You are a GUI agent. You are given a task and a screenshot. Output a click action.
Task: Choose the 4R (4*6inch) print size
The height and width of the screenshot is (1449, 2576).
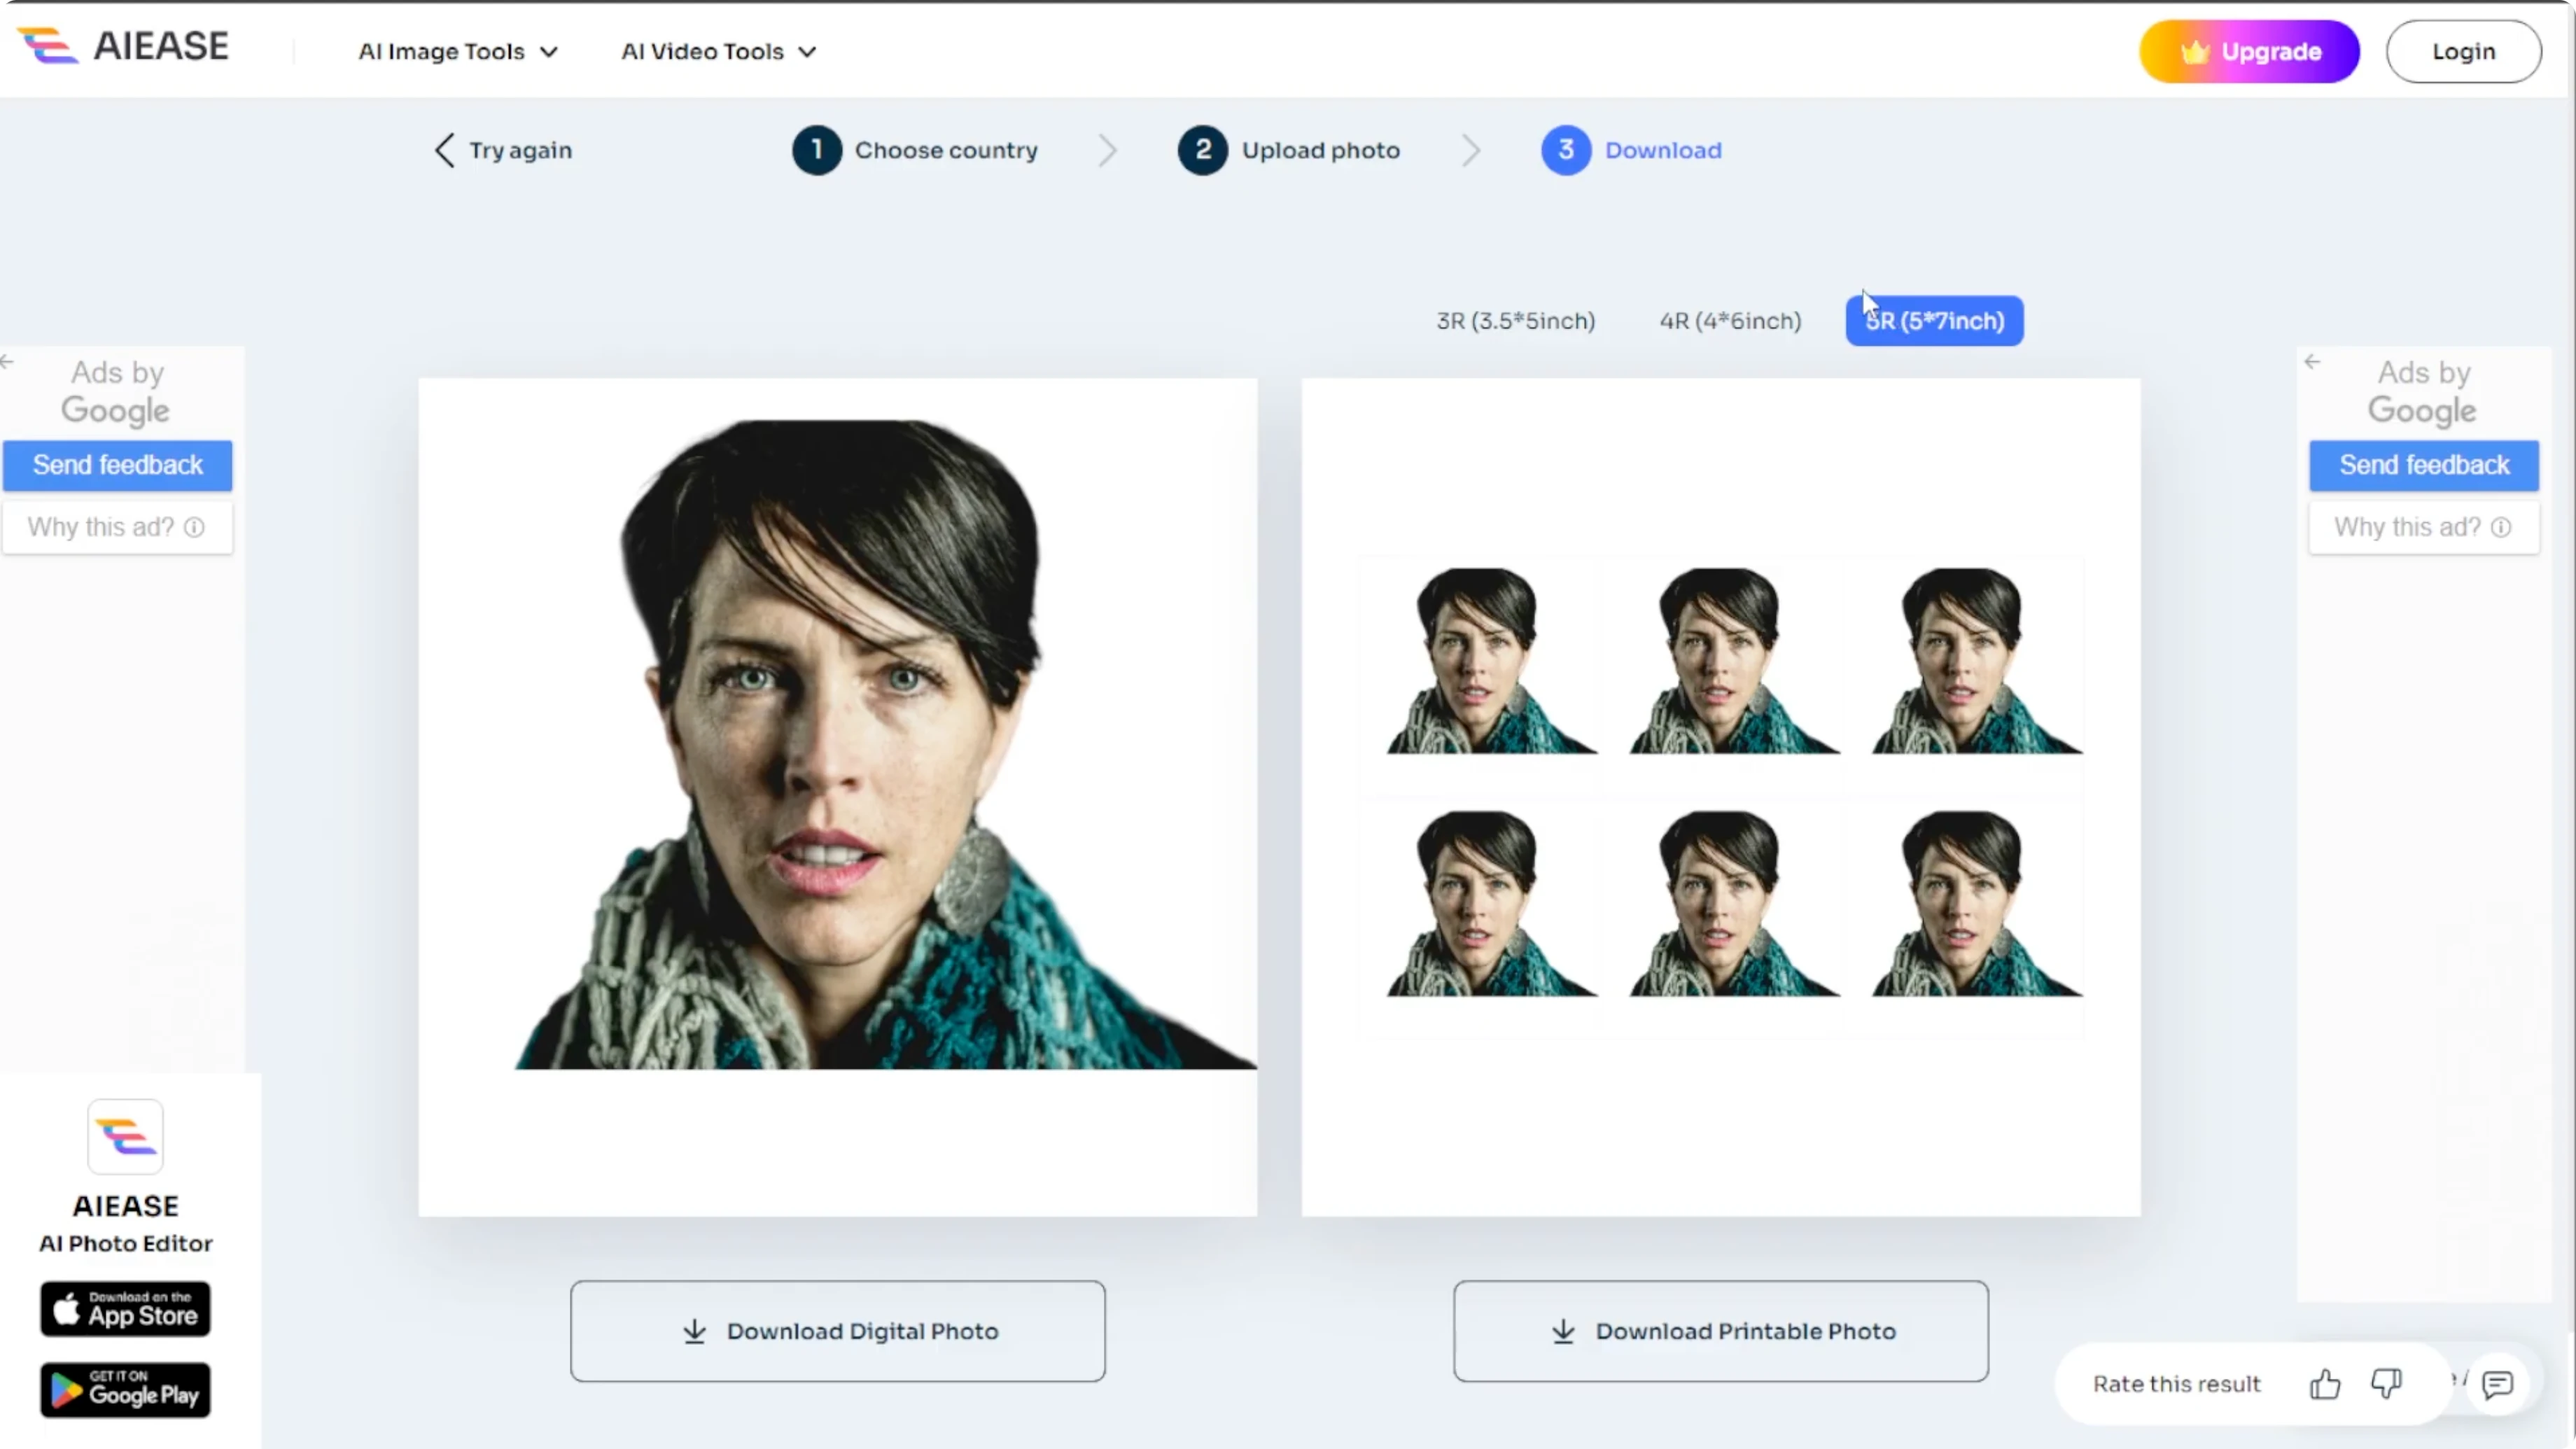pos(1730,321)
